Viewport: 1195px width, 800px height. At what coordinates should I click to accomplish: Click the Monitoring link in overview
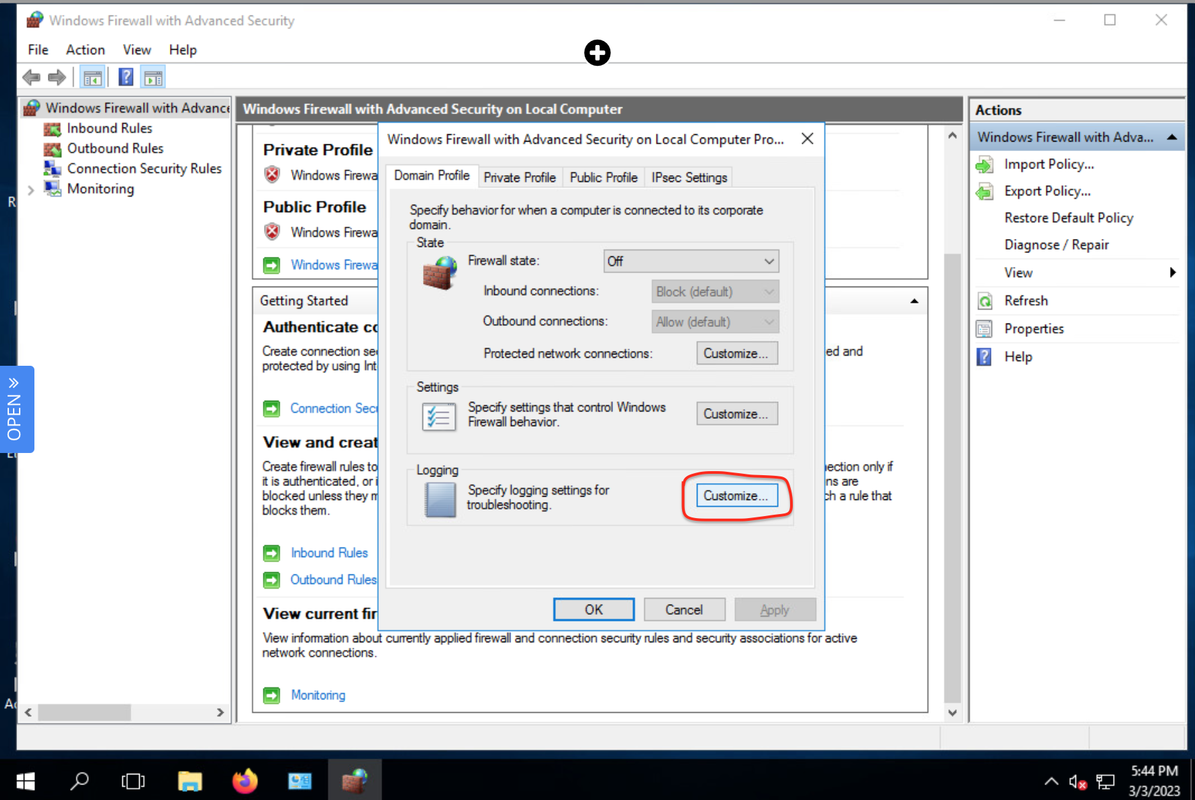(318, 695)
